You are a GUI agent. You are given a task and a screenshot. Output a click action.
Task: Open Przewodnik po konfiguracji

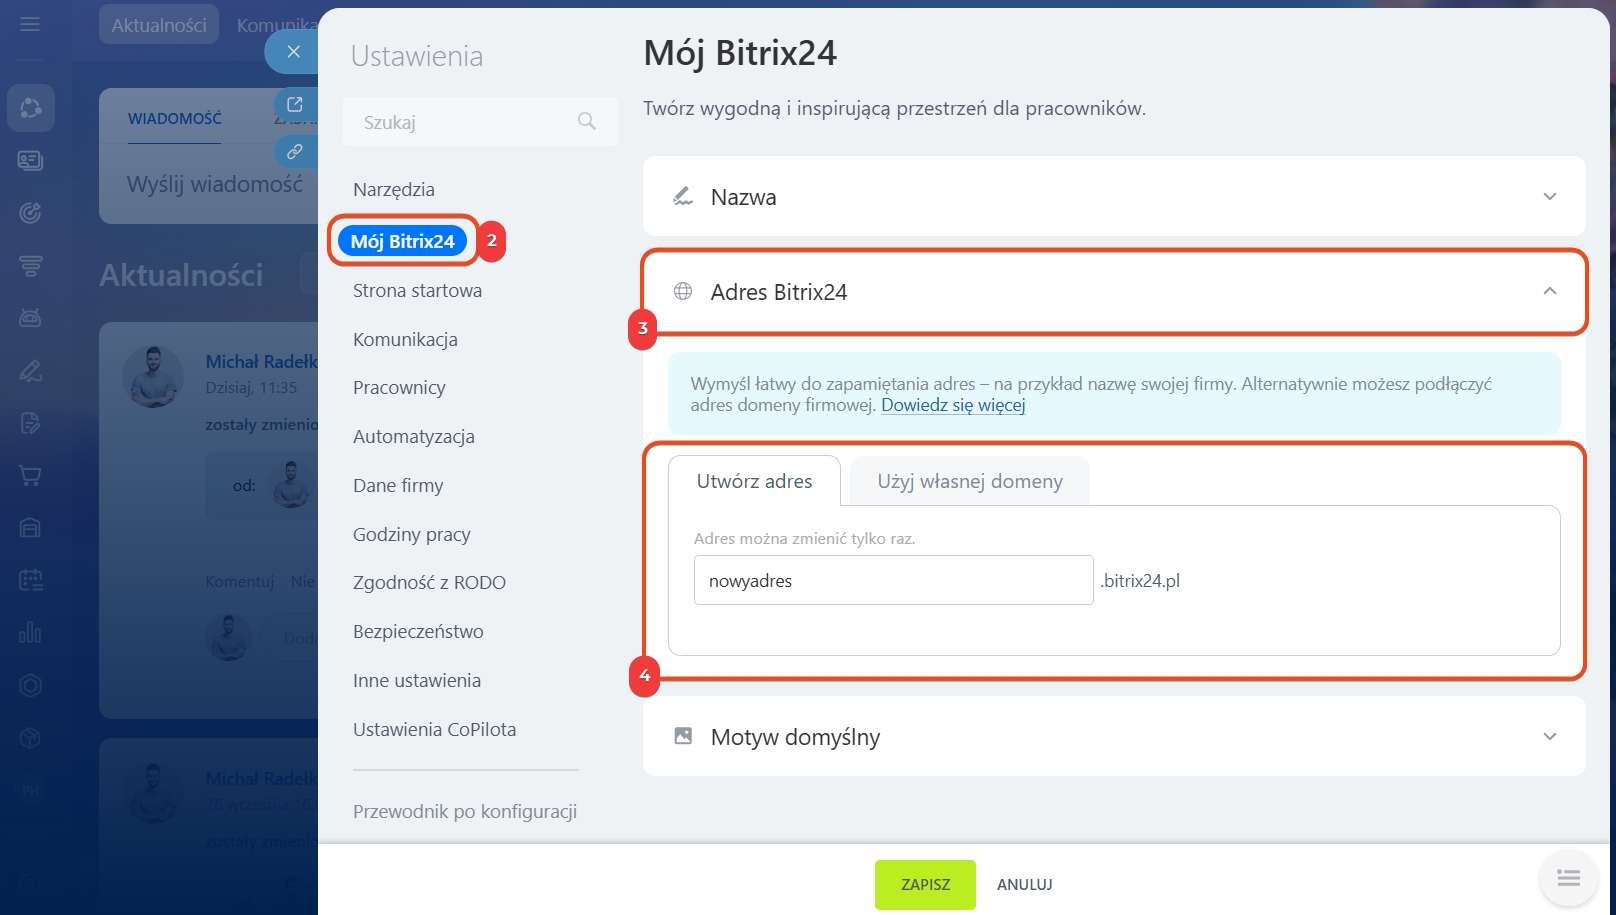coord(465,811)
